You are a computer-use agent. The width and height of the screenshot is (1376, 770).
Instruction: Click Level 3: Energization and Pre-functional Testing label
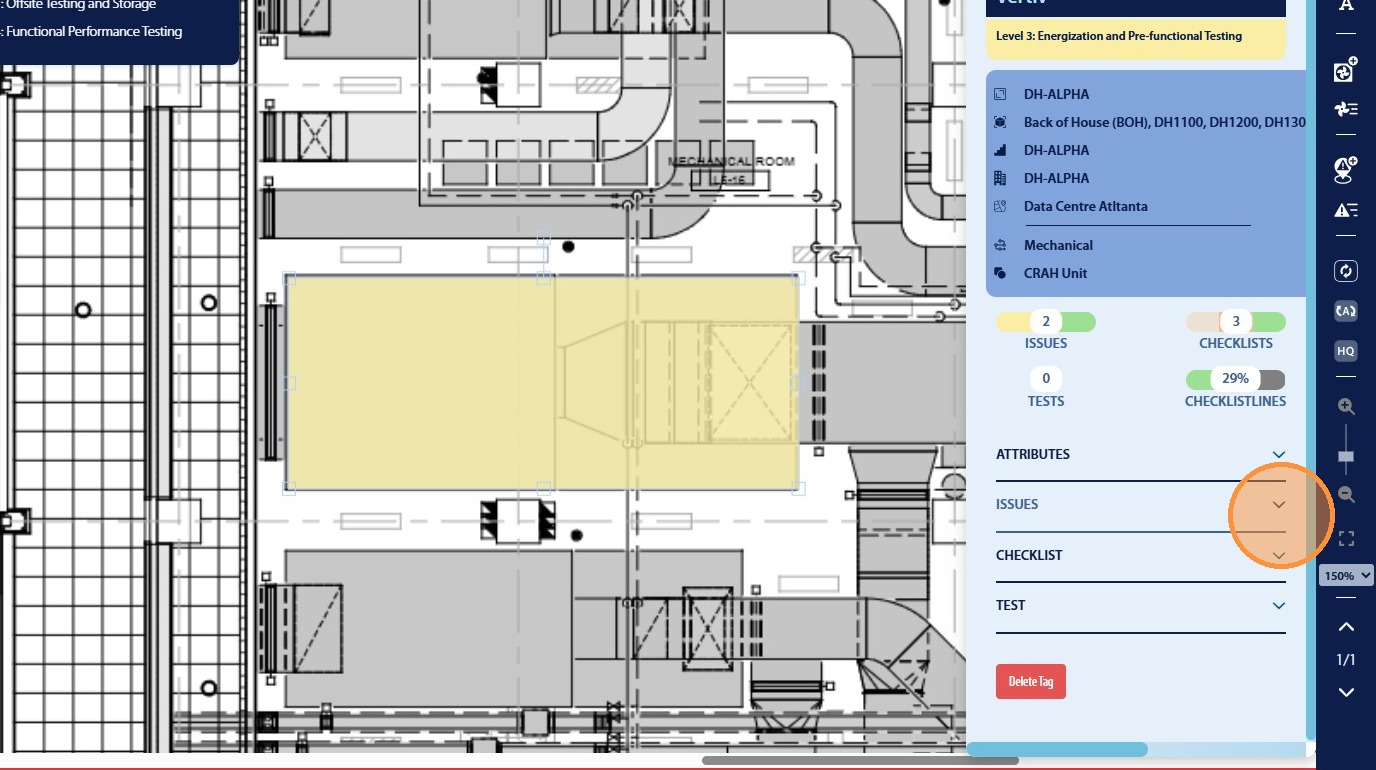coord(1119,36)
